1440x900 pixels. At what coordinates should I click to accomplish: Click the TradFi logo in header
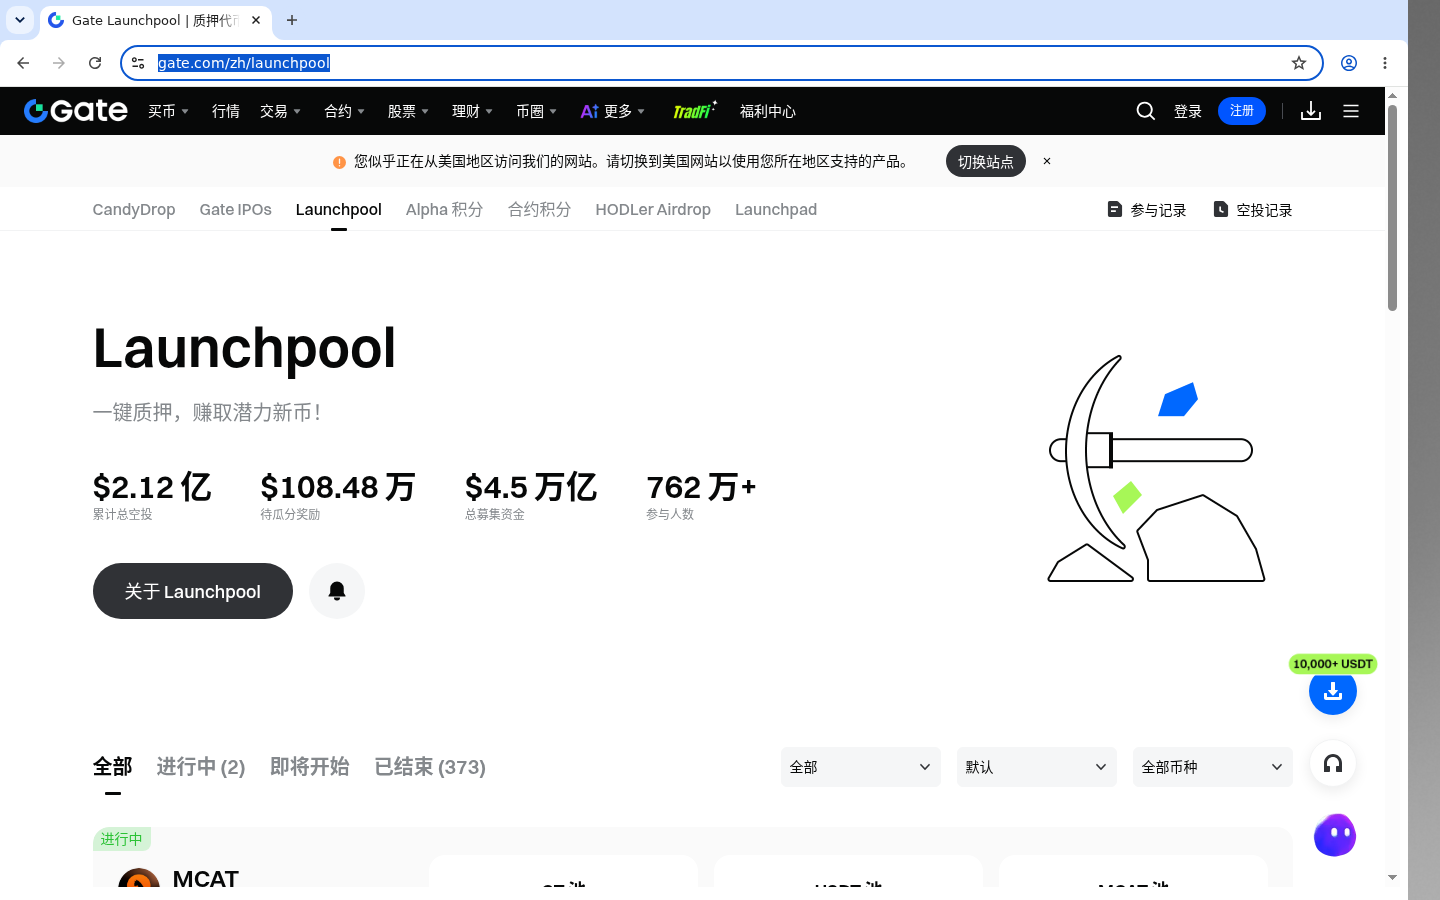coord(695,111)
